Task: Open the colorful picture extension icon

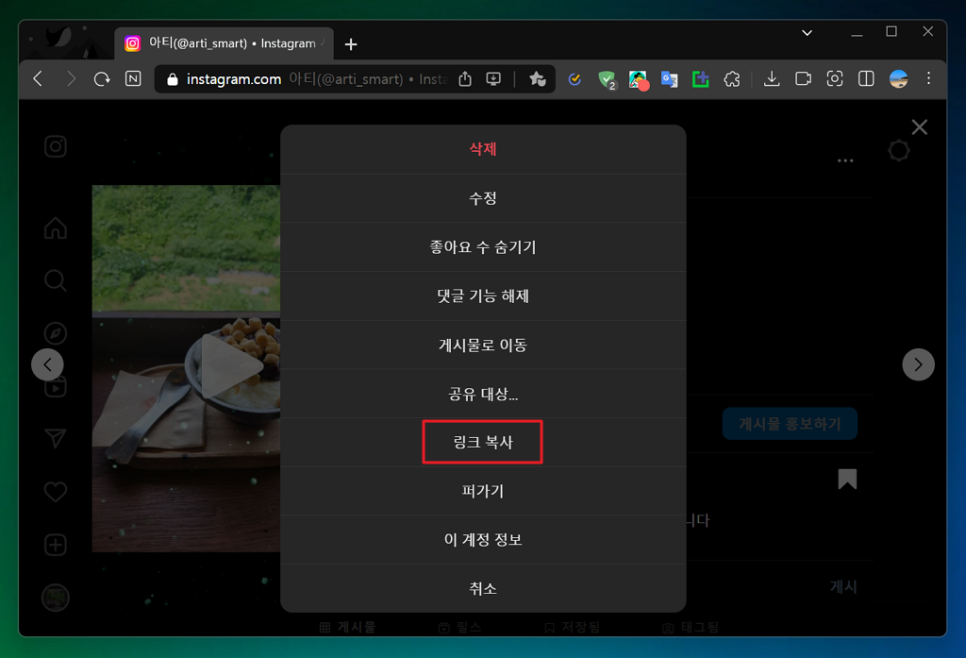Action: (638, 79)
